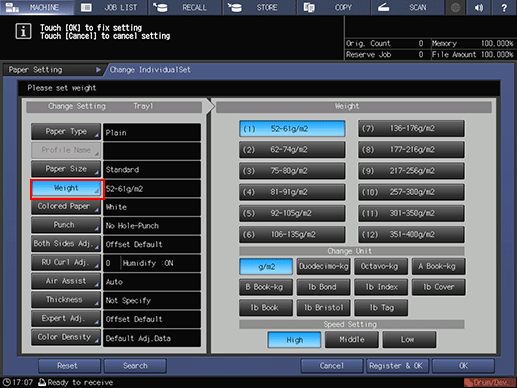Viewport: 517px width, 388px height.
Task: Click the Search button
Action: pyautogui.click(x=135, y=366)
